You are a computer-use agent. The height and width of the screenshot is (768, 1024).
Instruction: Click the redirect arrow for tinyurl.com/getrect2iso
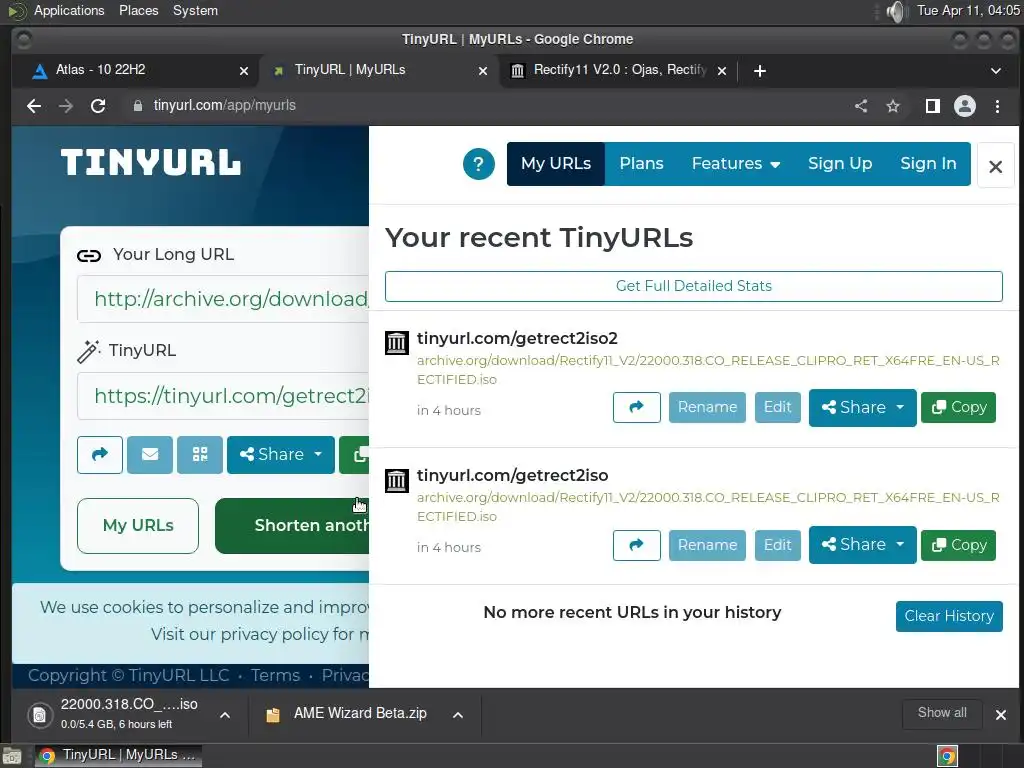tap(637, 545)
